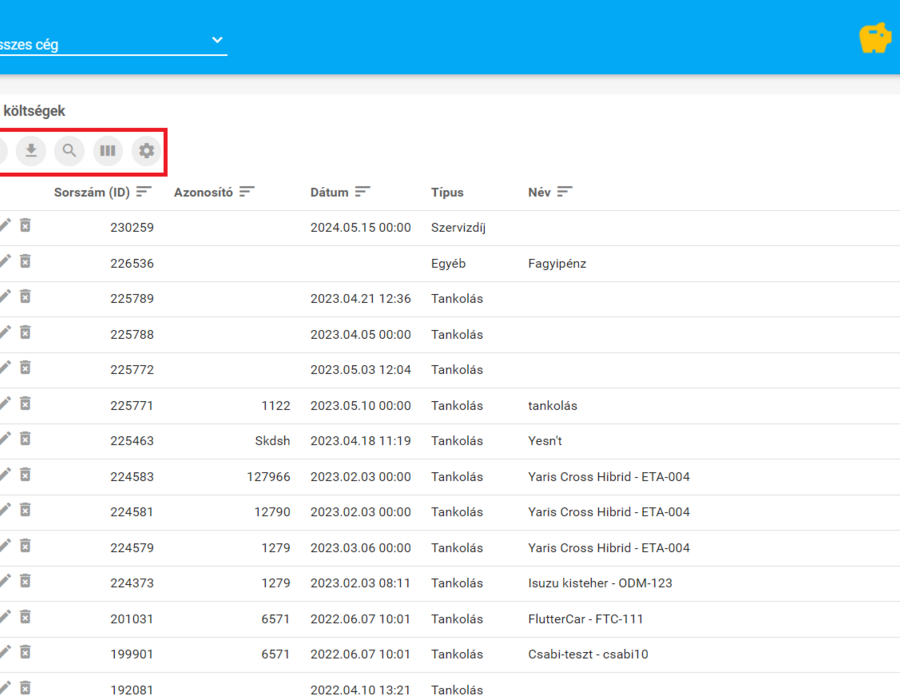Click identifier 127966 cell
The image size is (900, 700).
[269, 477]
